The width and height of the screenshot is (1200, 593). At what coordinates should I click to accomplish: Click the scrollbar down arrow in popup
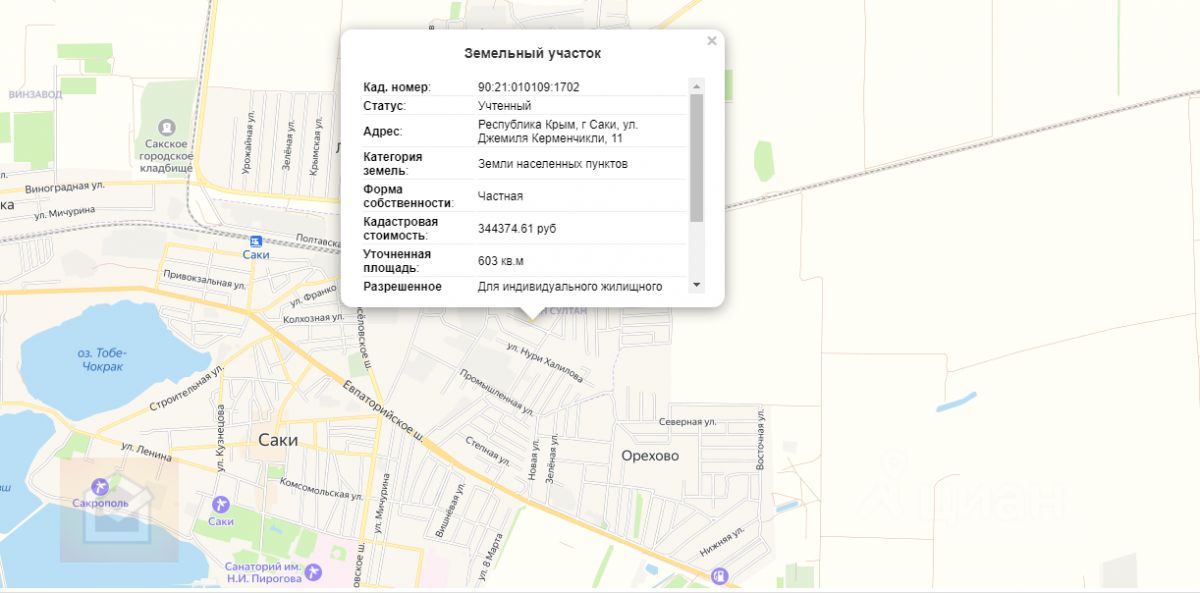tap(696, 285)
